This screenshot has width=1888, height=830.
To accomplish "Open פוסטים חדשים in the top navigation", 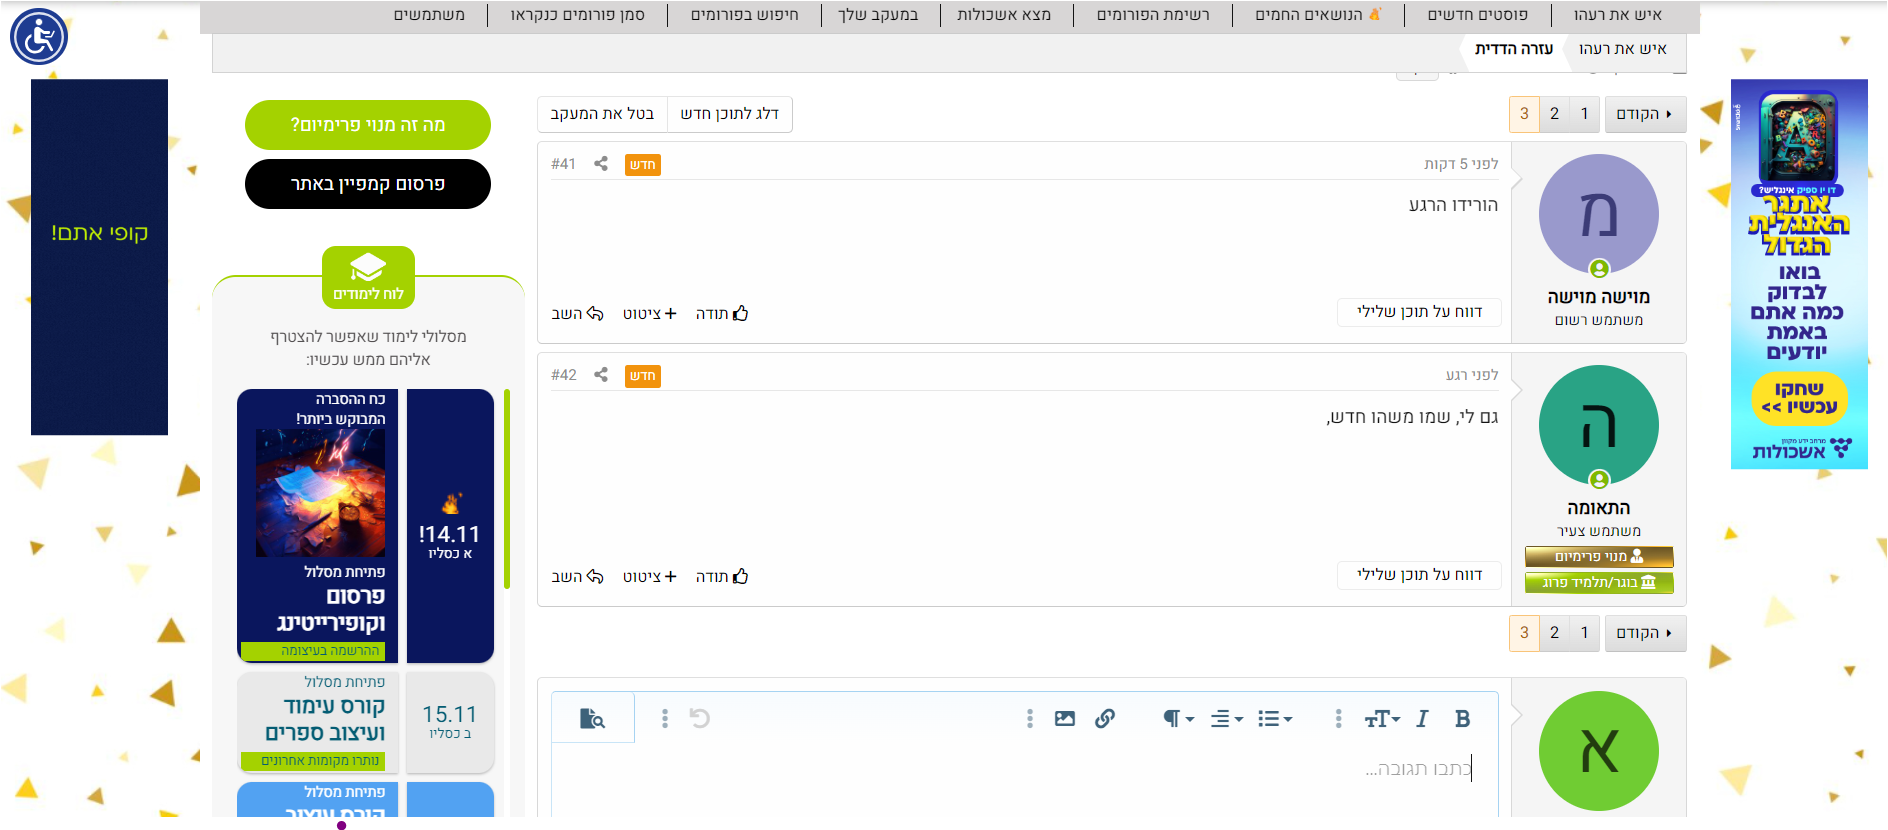I will 1477,15.
